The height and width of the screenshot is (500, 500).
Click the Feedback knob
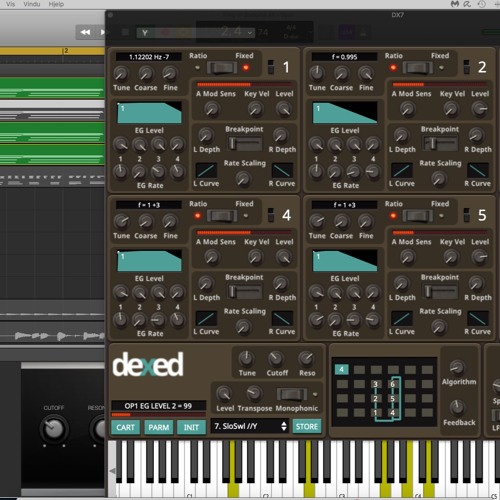457,407
